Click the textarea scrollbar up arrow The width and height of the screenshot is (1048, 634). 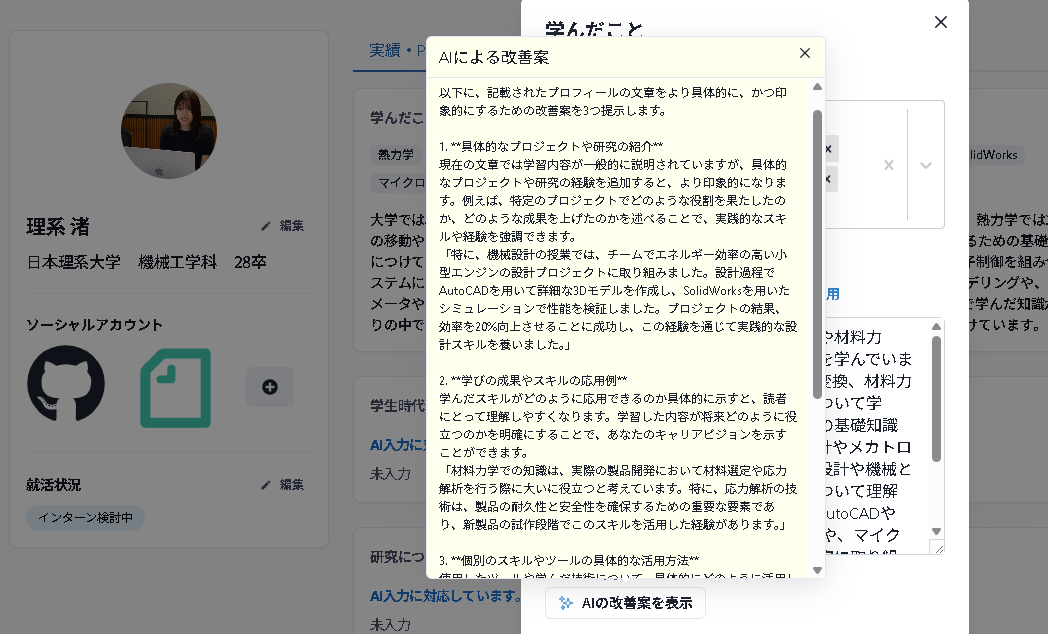[x=936, y=327]
